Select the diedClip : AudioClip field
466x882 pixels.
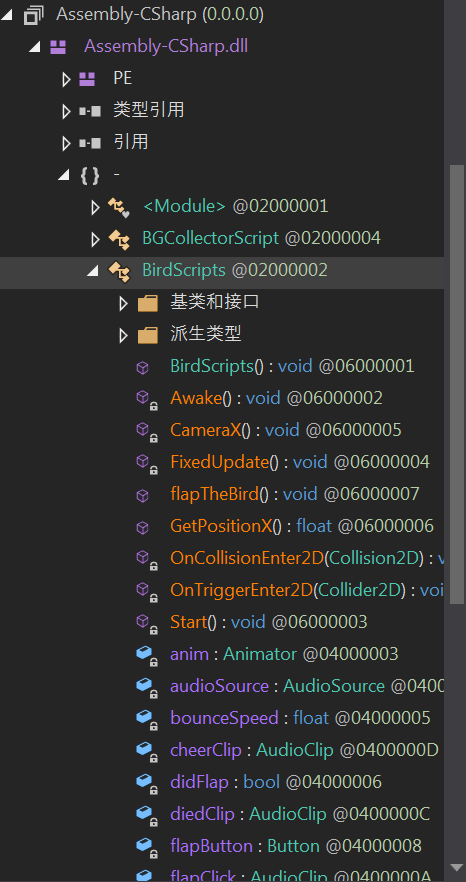(300, 815)
